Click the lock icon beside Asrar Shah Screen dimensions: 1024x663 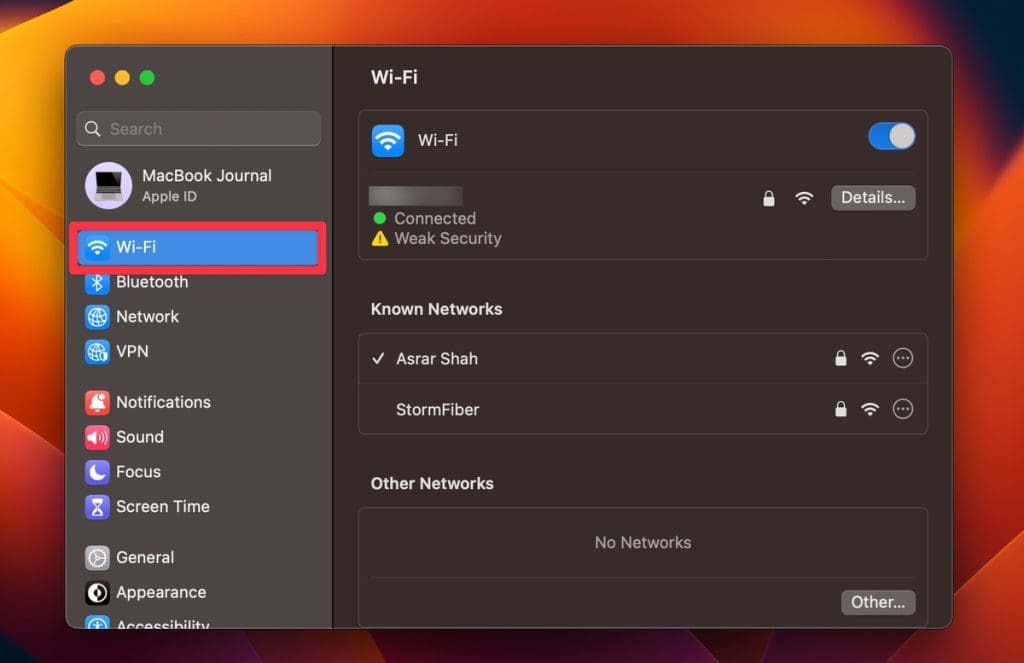840,358
